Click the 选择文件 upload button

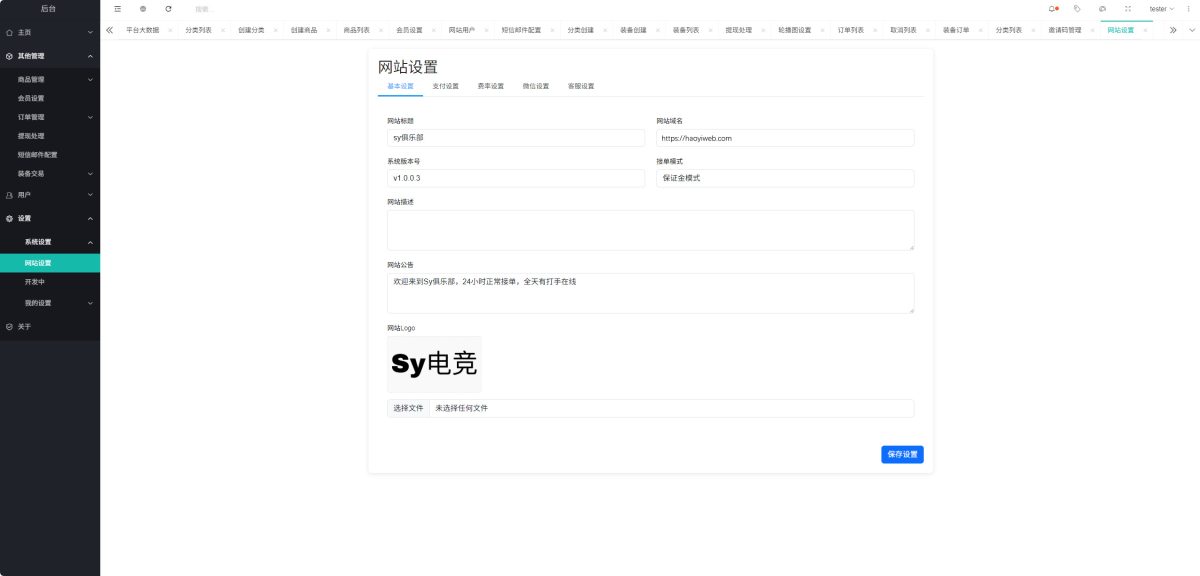pyautogui.click(x=408, y=408)
